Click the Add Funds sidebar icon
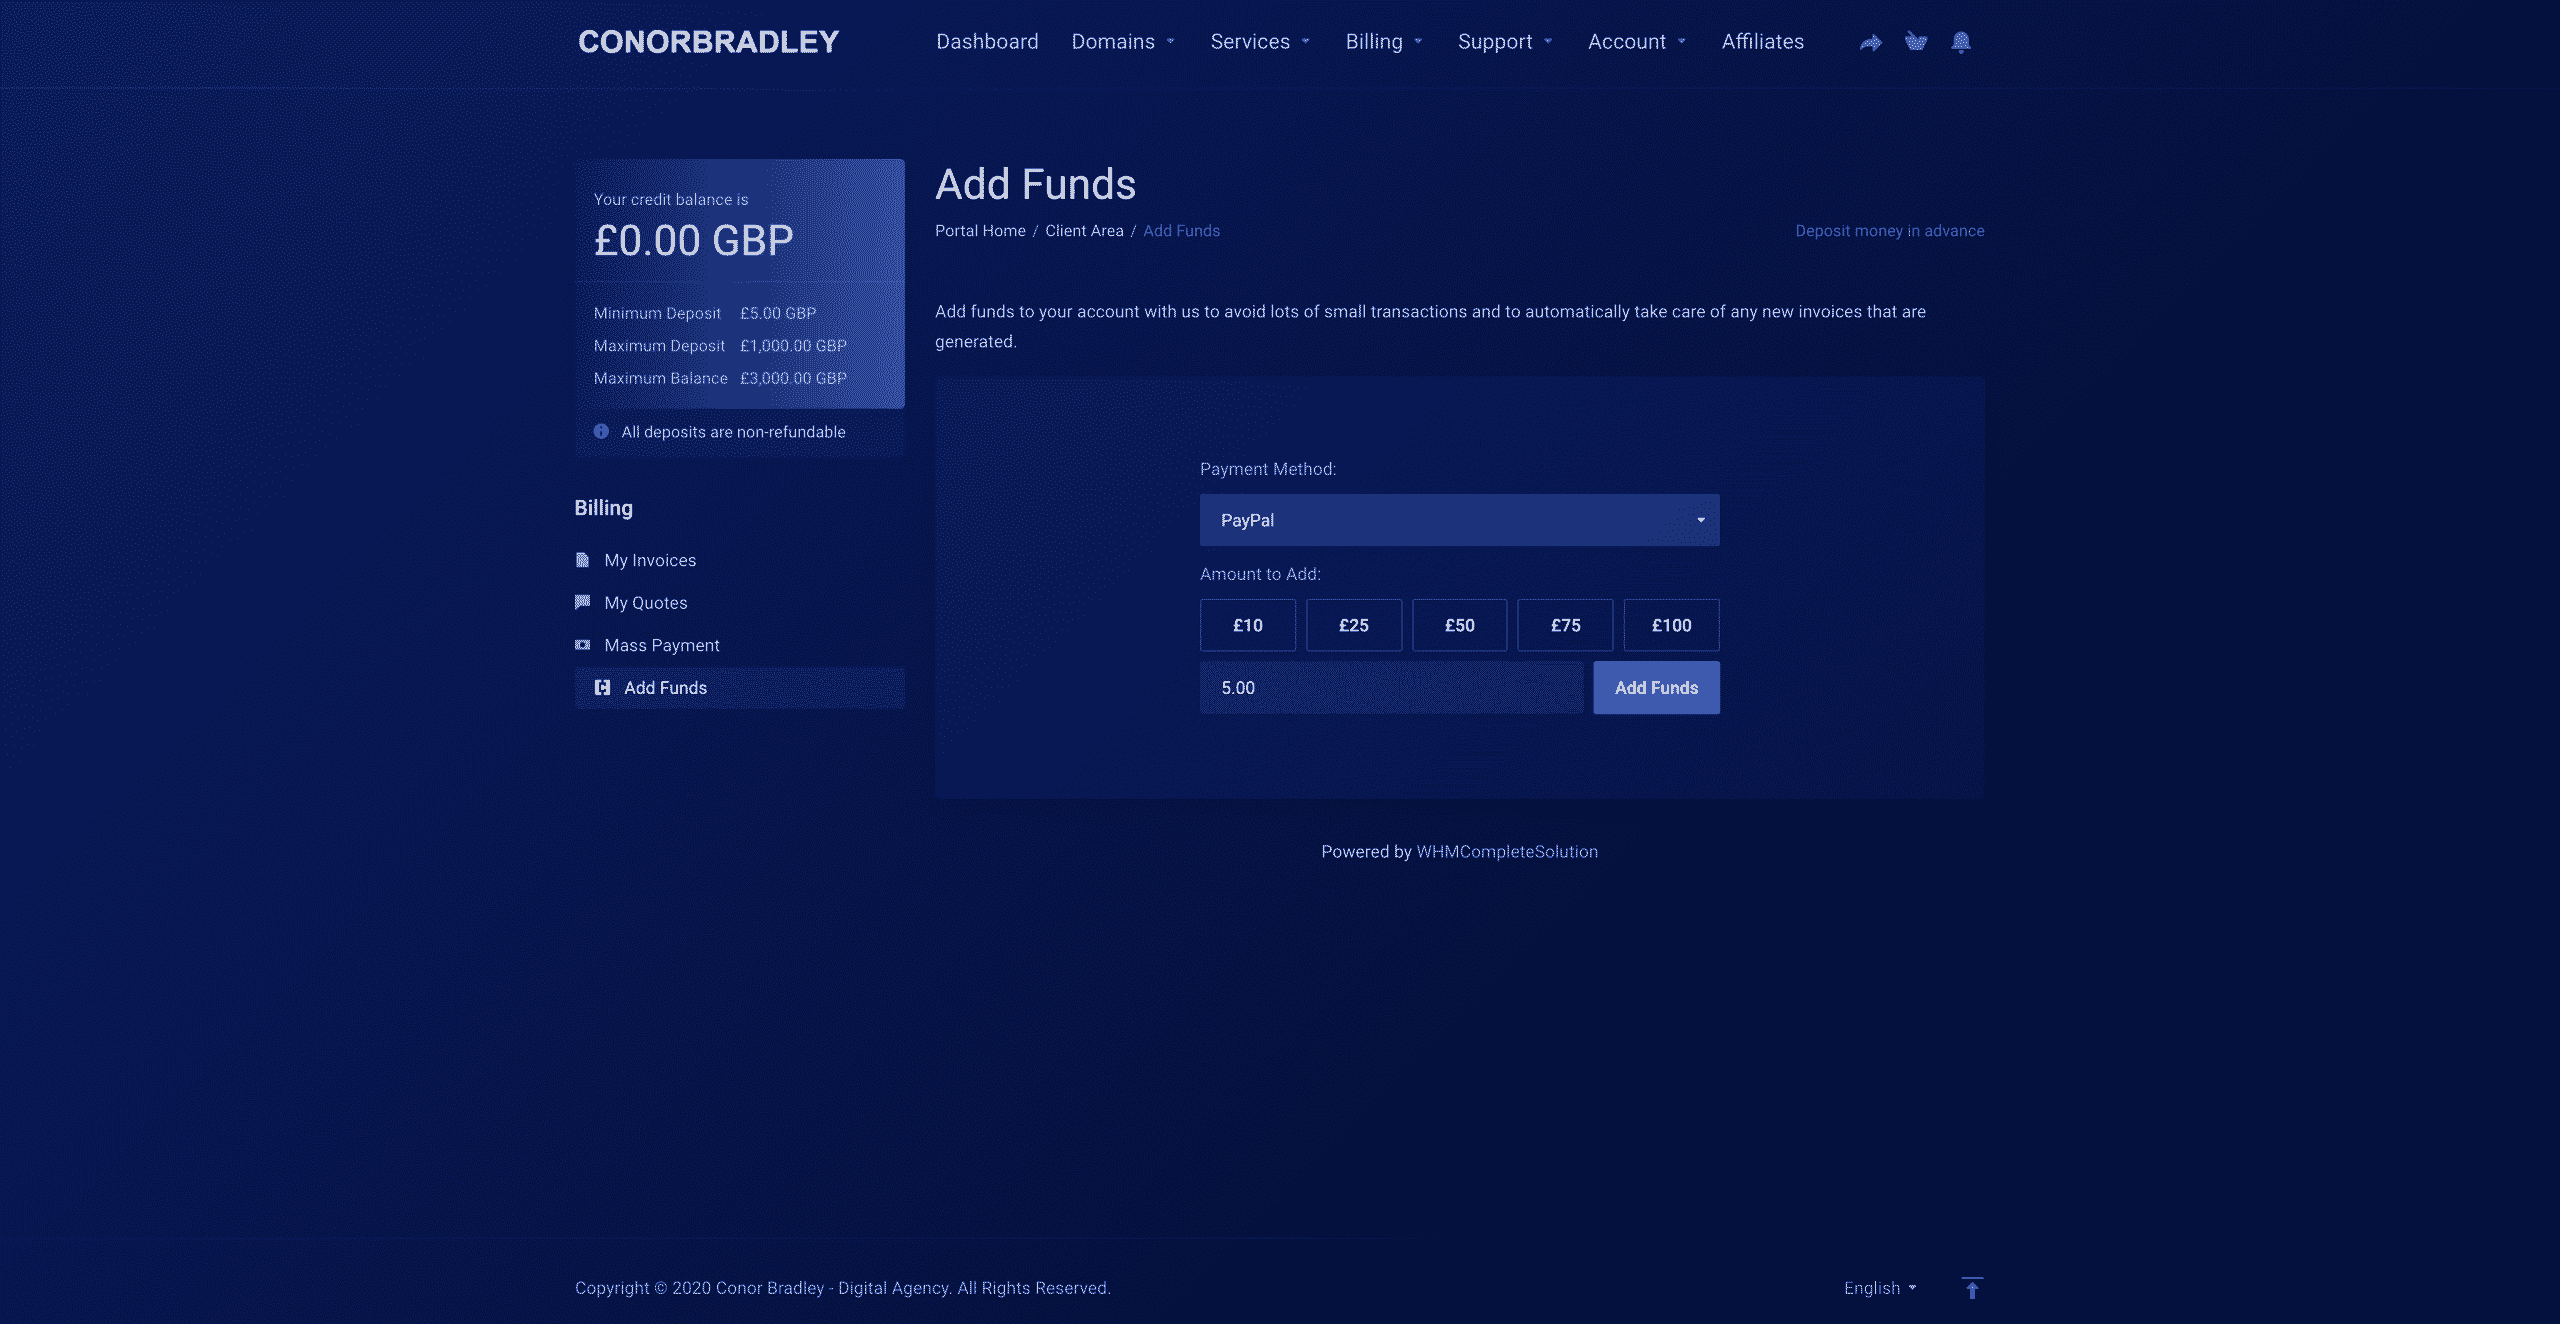This screenshot has width=2560, height=1324. pyautogui.click(x=602, y=688)
